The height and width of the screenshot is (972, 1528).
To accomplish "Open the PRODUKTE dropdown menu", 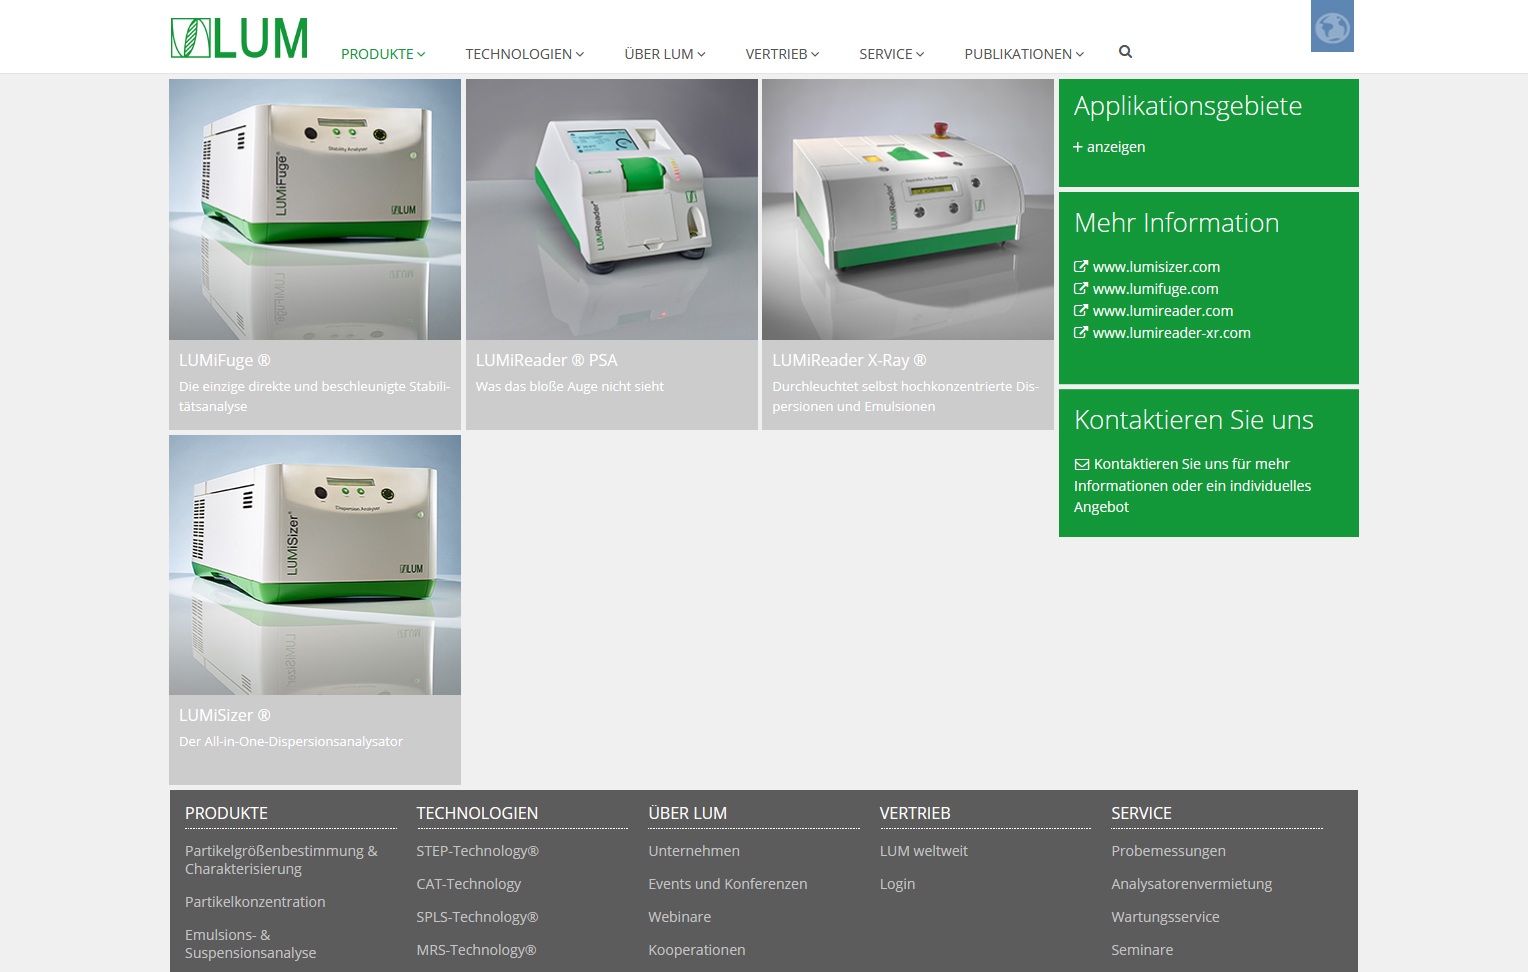I will (x=383, y=54).
